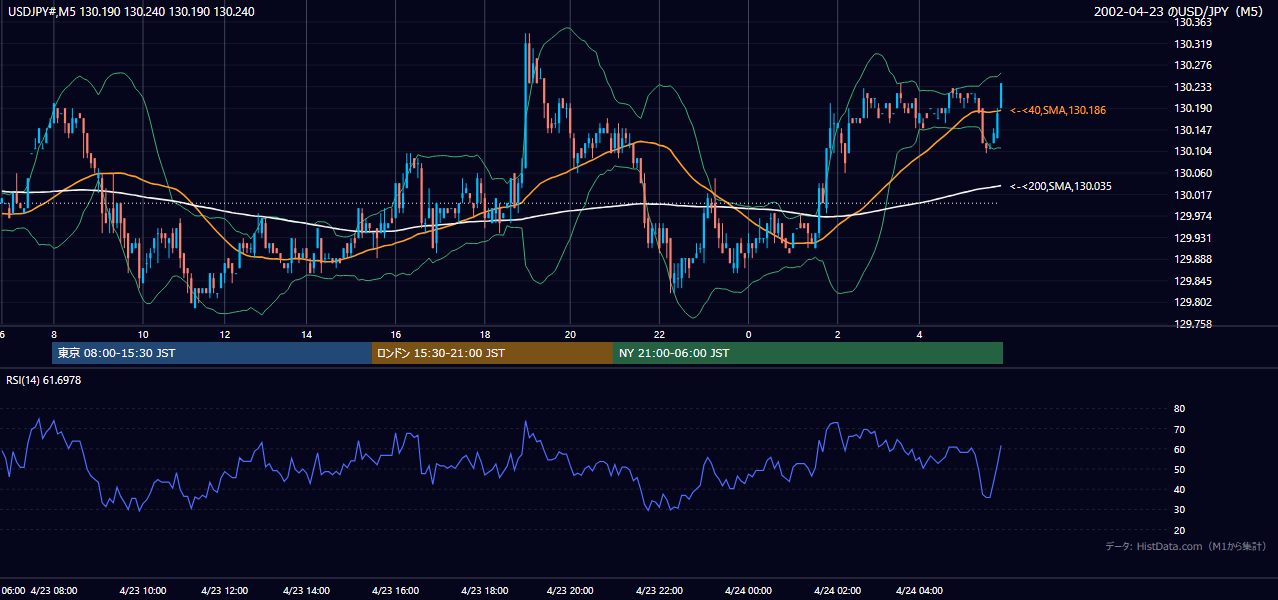Screen dimensions: 1278x600
Task: Click the 4/23 08:00 time label
Action: [54, 590]
